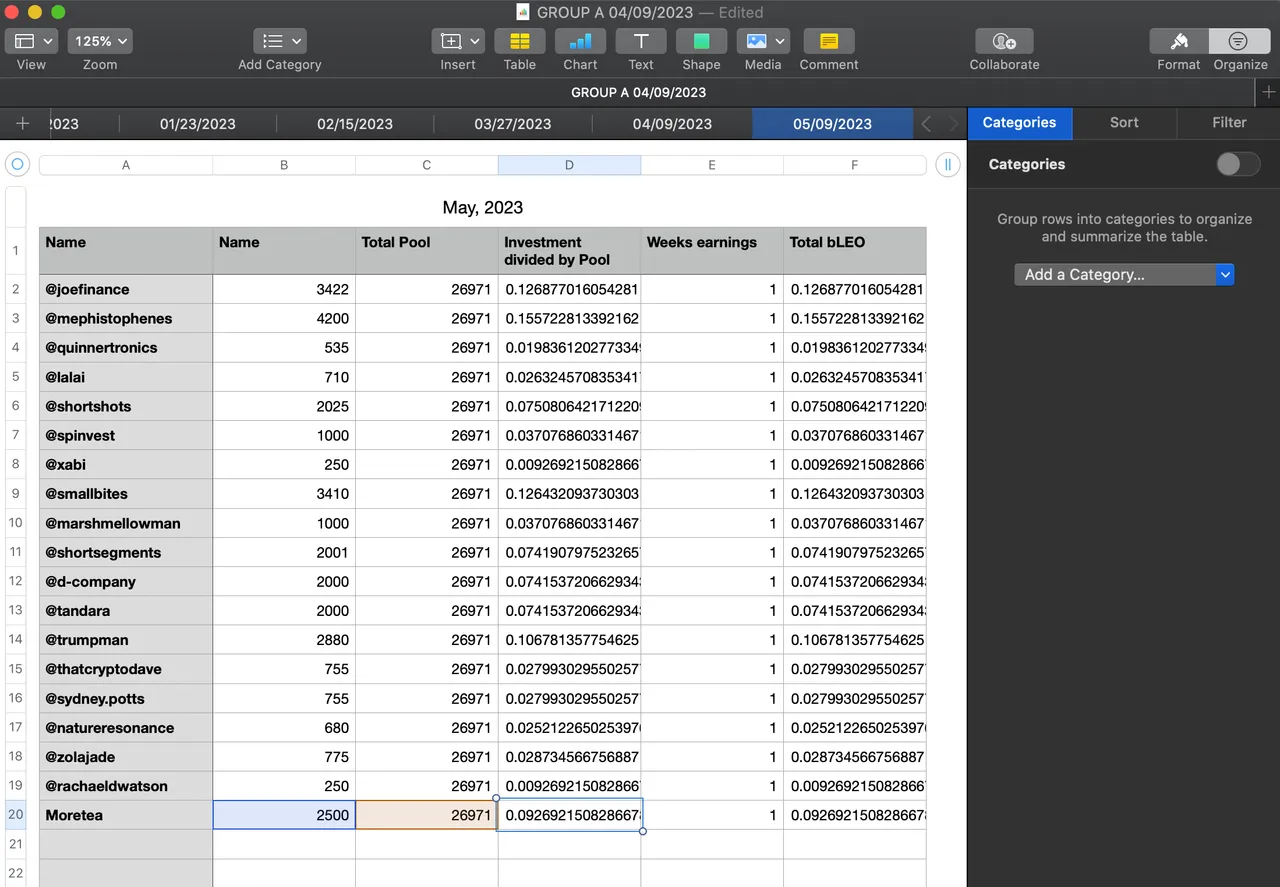Select the @rachaeldwatson cell
1280x887 pixels.
[x=126, y=786]
